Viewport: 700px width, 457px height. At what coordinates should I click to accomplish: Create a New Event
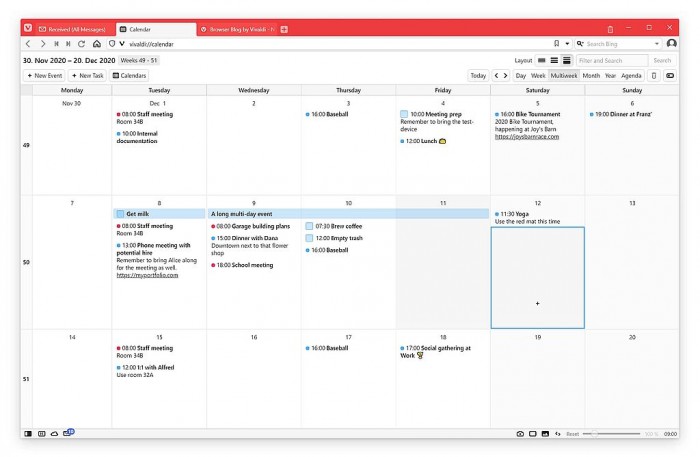click(44, 75)
